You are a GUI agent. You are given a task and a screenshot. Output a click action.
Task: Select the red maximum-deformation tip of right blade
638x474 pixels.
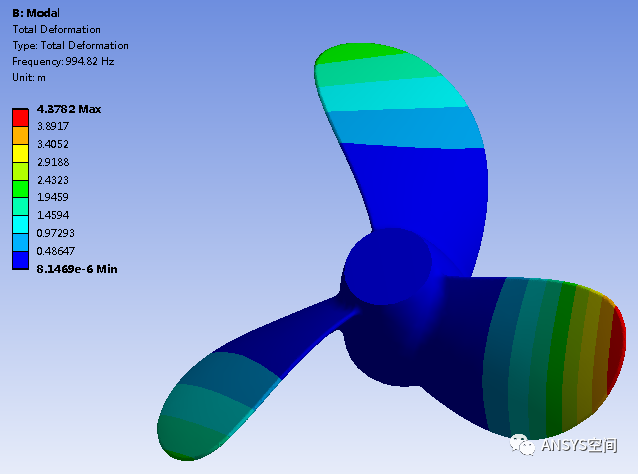coord(618,350)
